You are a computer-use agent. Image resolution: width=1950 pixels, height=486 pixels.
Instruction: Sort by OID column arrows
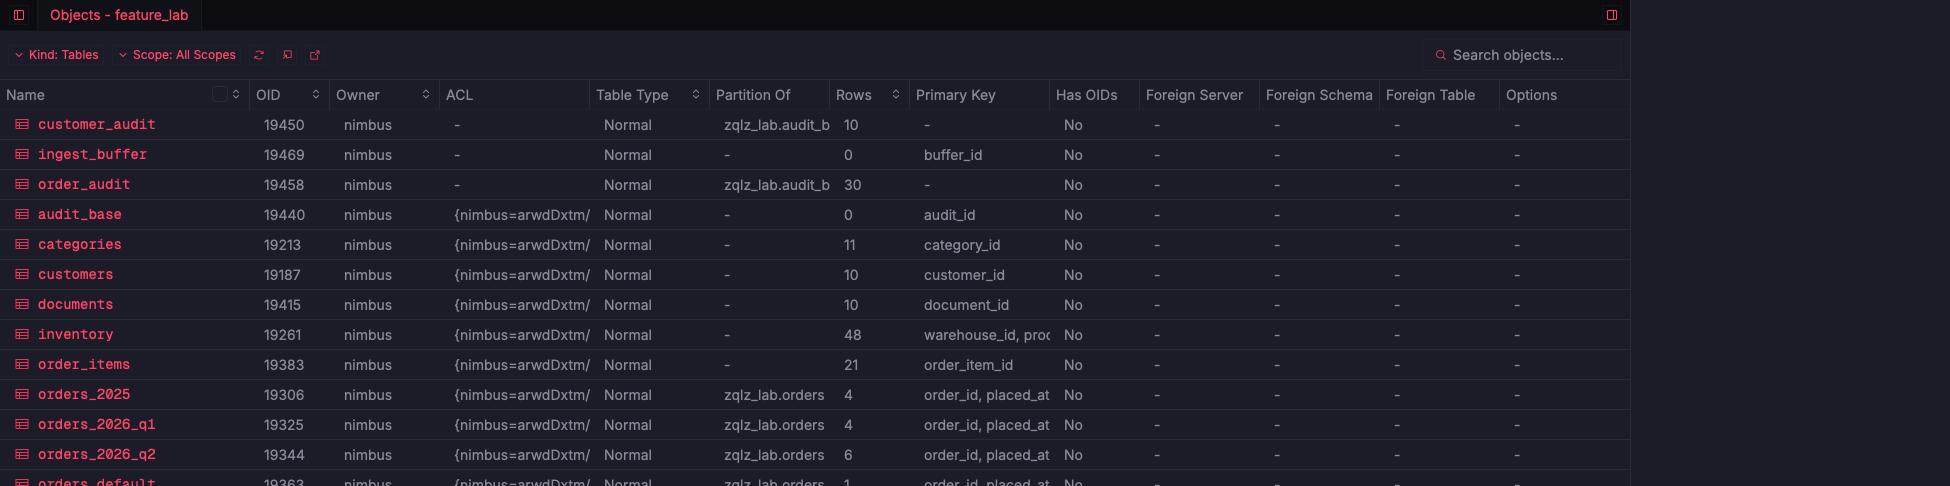[316, 94]
